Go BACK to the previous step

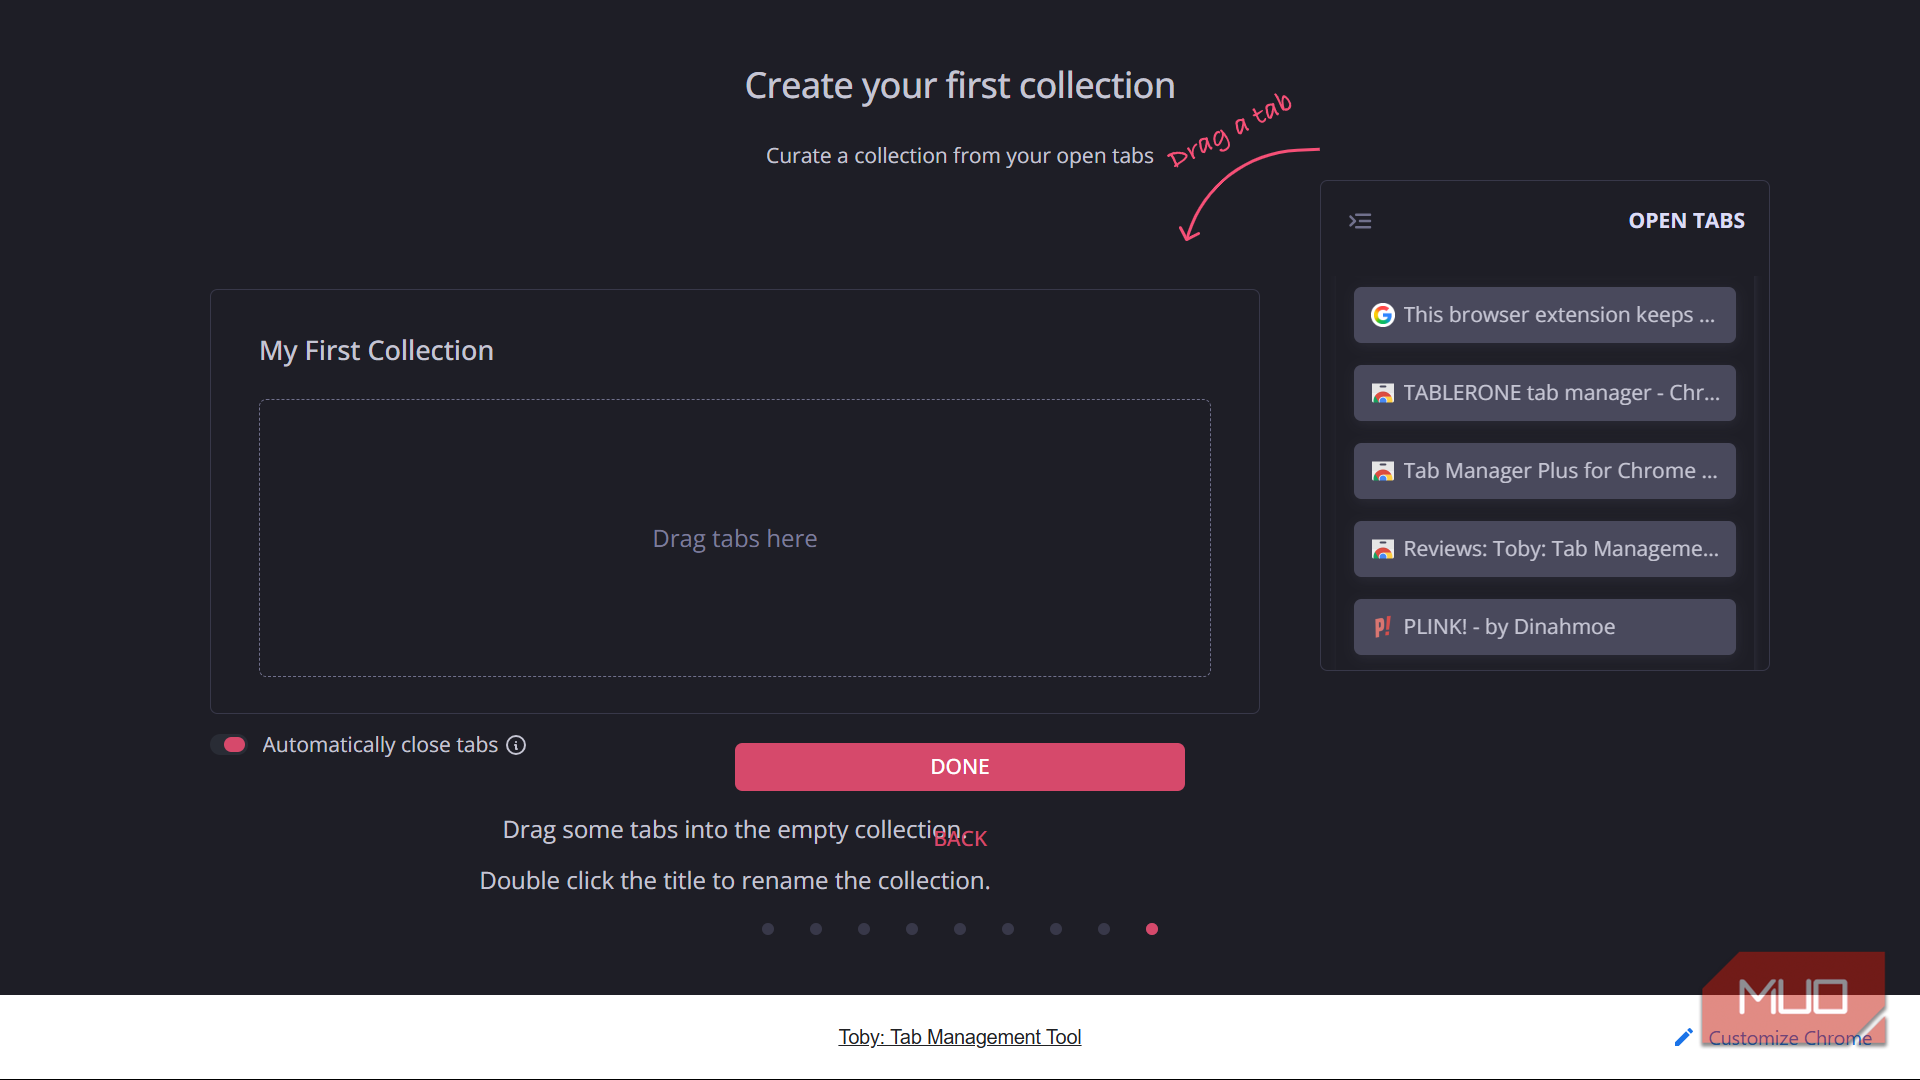pyautogui.click(x=960, y=839)
